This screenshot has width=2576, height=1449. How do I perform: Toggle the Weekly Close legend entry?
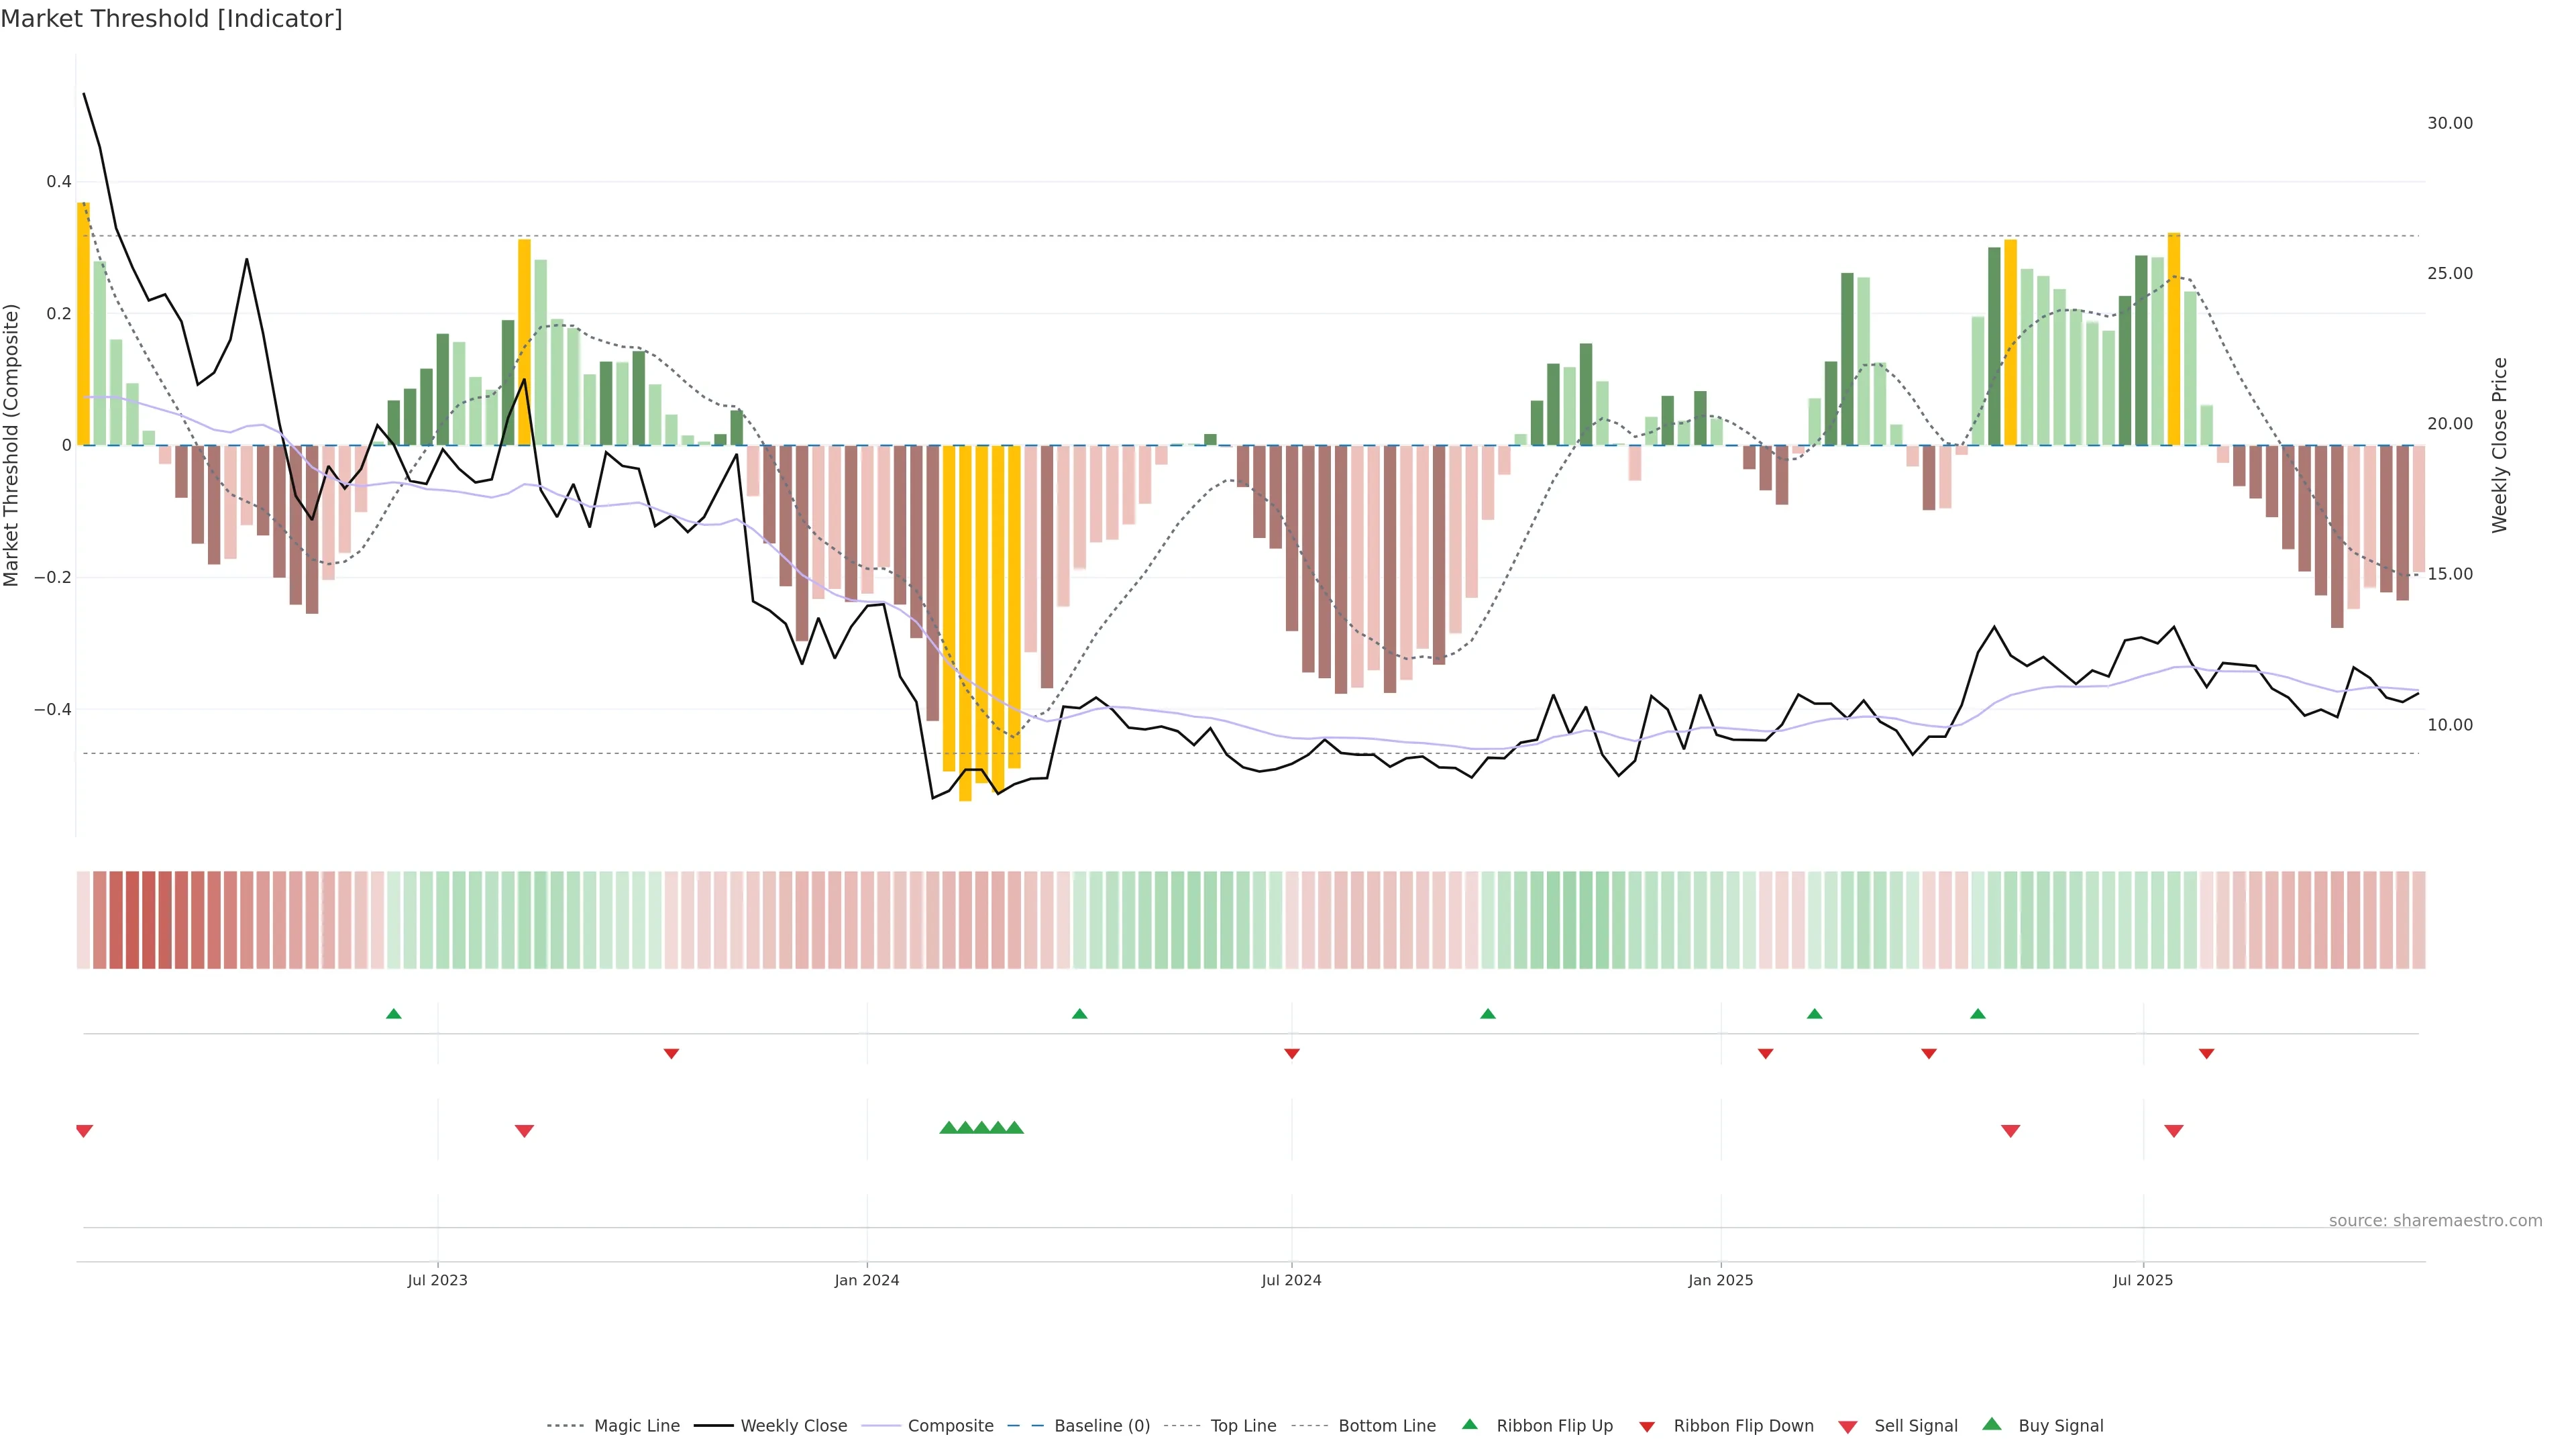(x=793, y=1426)
